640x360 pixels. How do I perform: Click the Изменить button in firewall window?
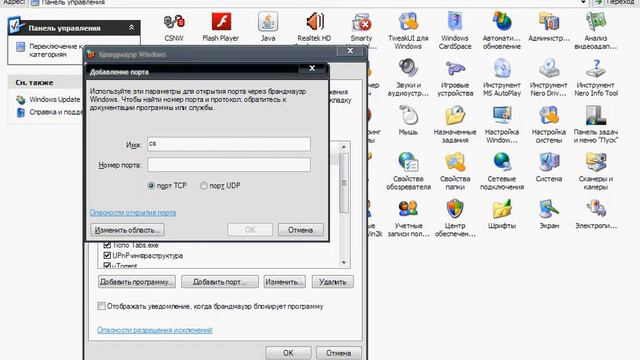click(284, 282)
